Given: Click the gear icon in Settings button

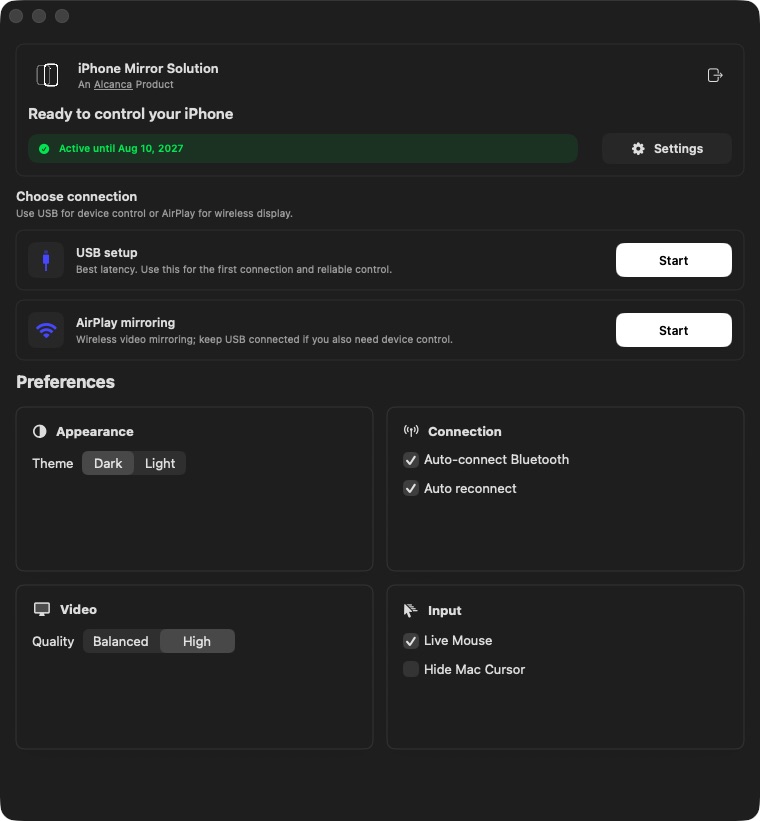Looking at the screenshot, I should (x=638, y=149).
